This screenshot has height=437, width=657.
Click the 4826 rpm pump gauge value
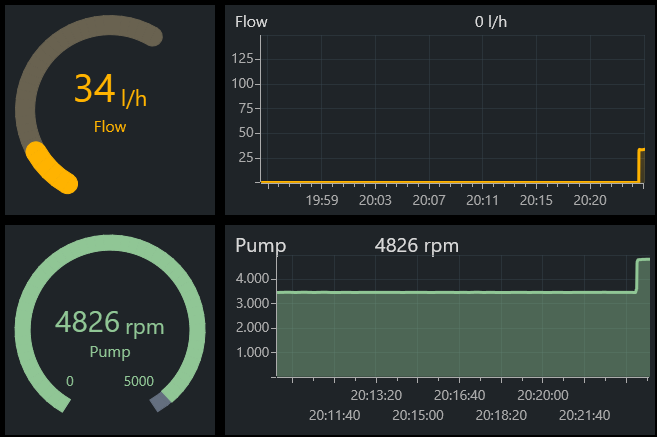[x=109, y=323]
